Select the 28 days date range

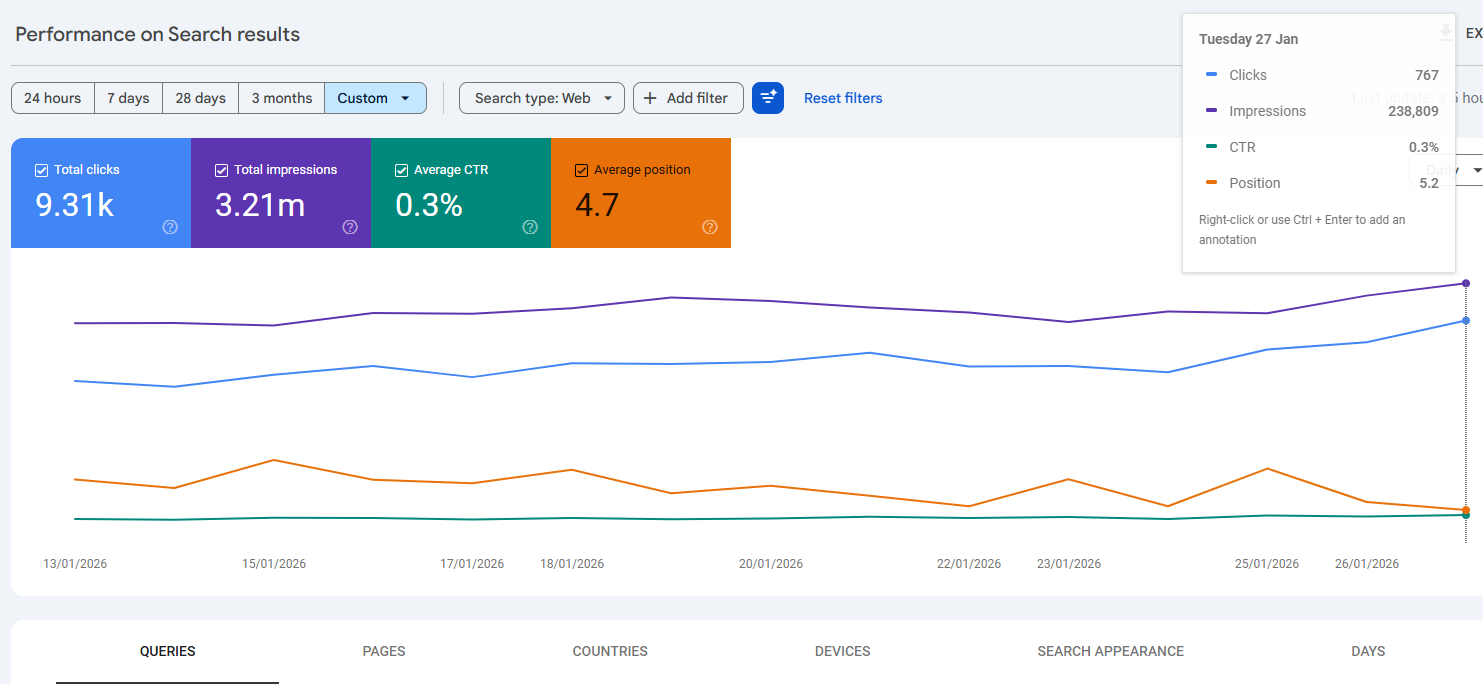(x=200, y=98)
